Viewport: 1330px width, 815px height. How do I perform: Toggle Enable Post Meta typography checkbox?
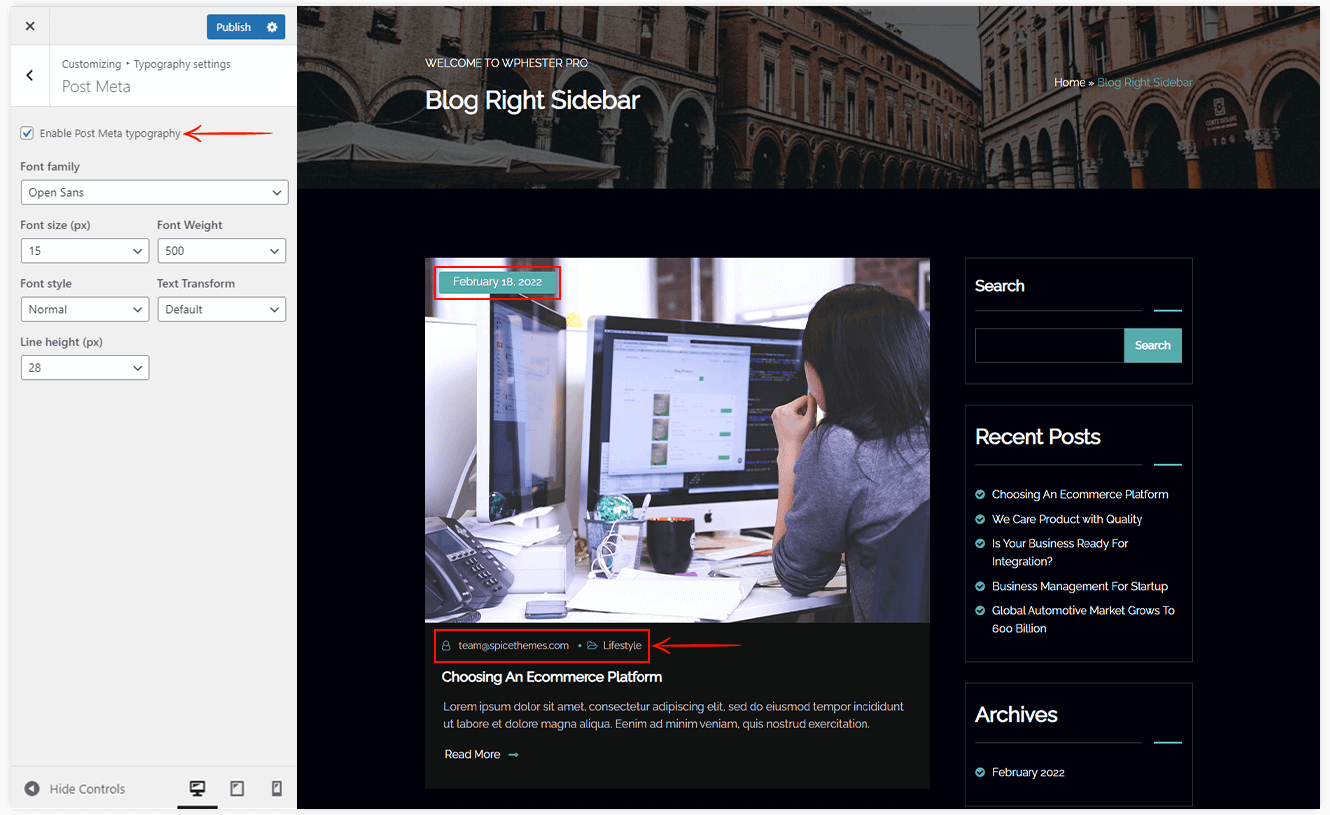pyautogui.click(x=27, y=133)
